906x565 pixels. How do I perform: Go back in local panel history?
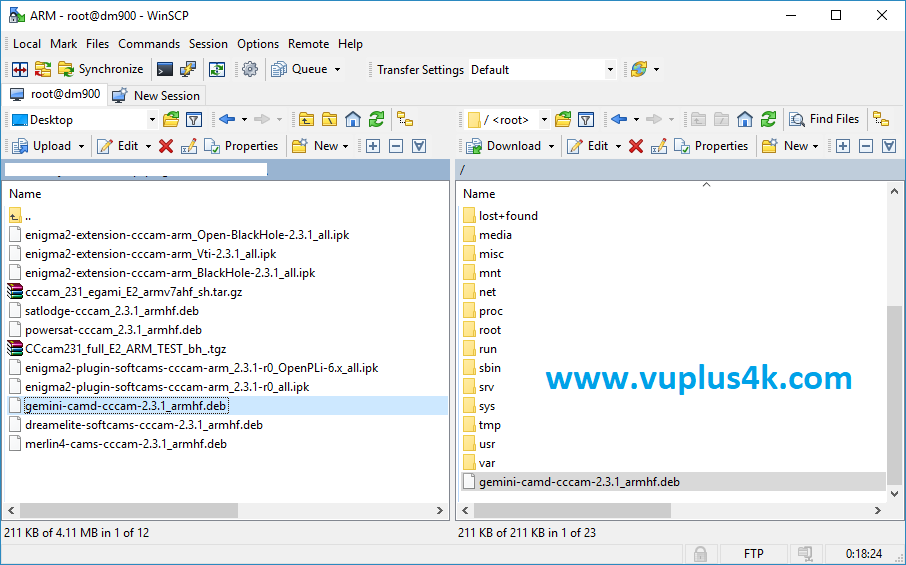[x=226, y=120]
